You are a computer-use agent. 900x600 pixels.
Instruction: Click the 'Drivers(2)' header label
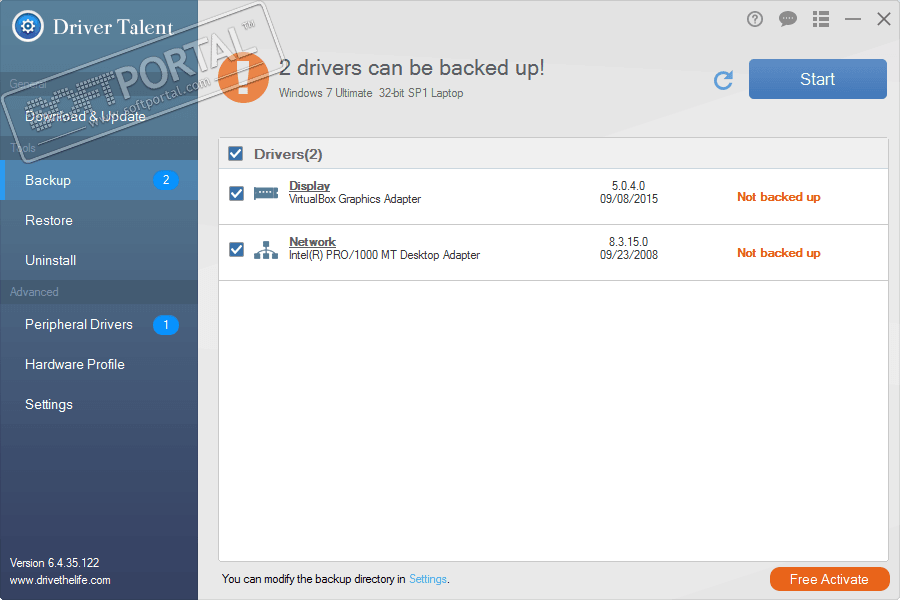pos(288,154)
